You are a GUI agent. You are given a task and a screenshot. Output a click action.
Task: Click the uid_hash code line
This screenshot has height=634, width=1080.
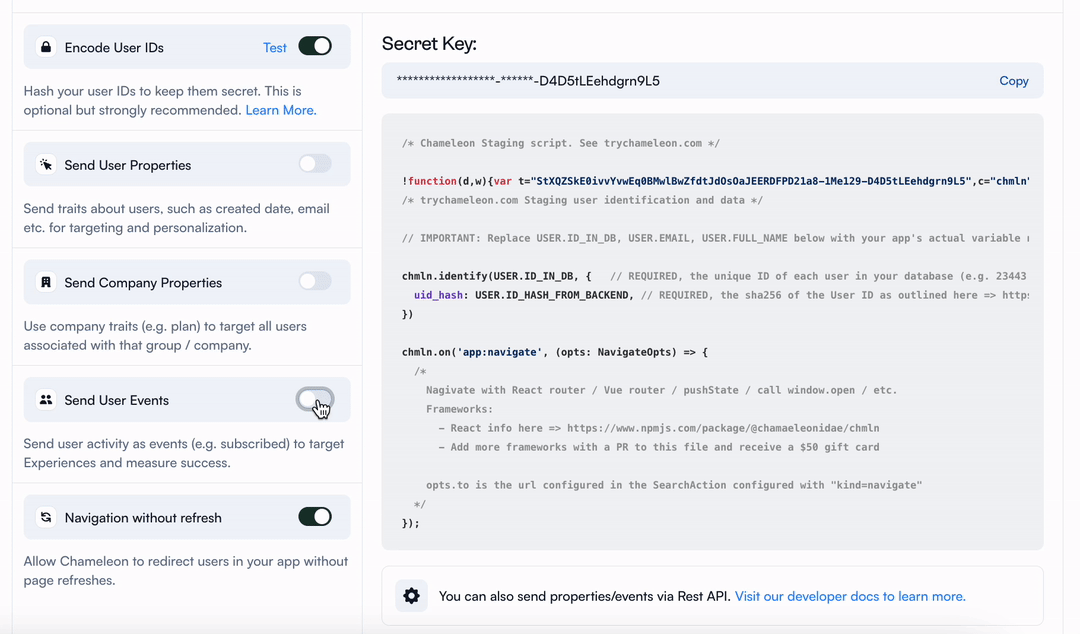click(721, 295)
